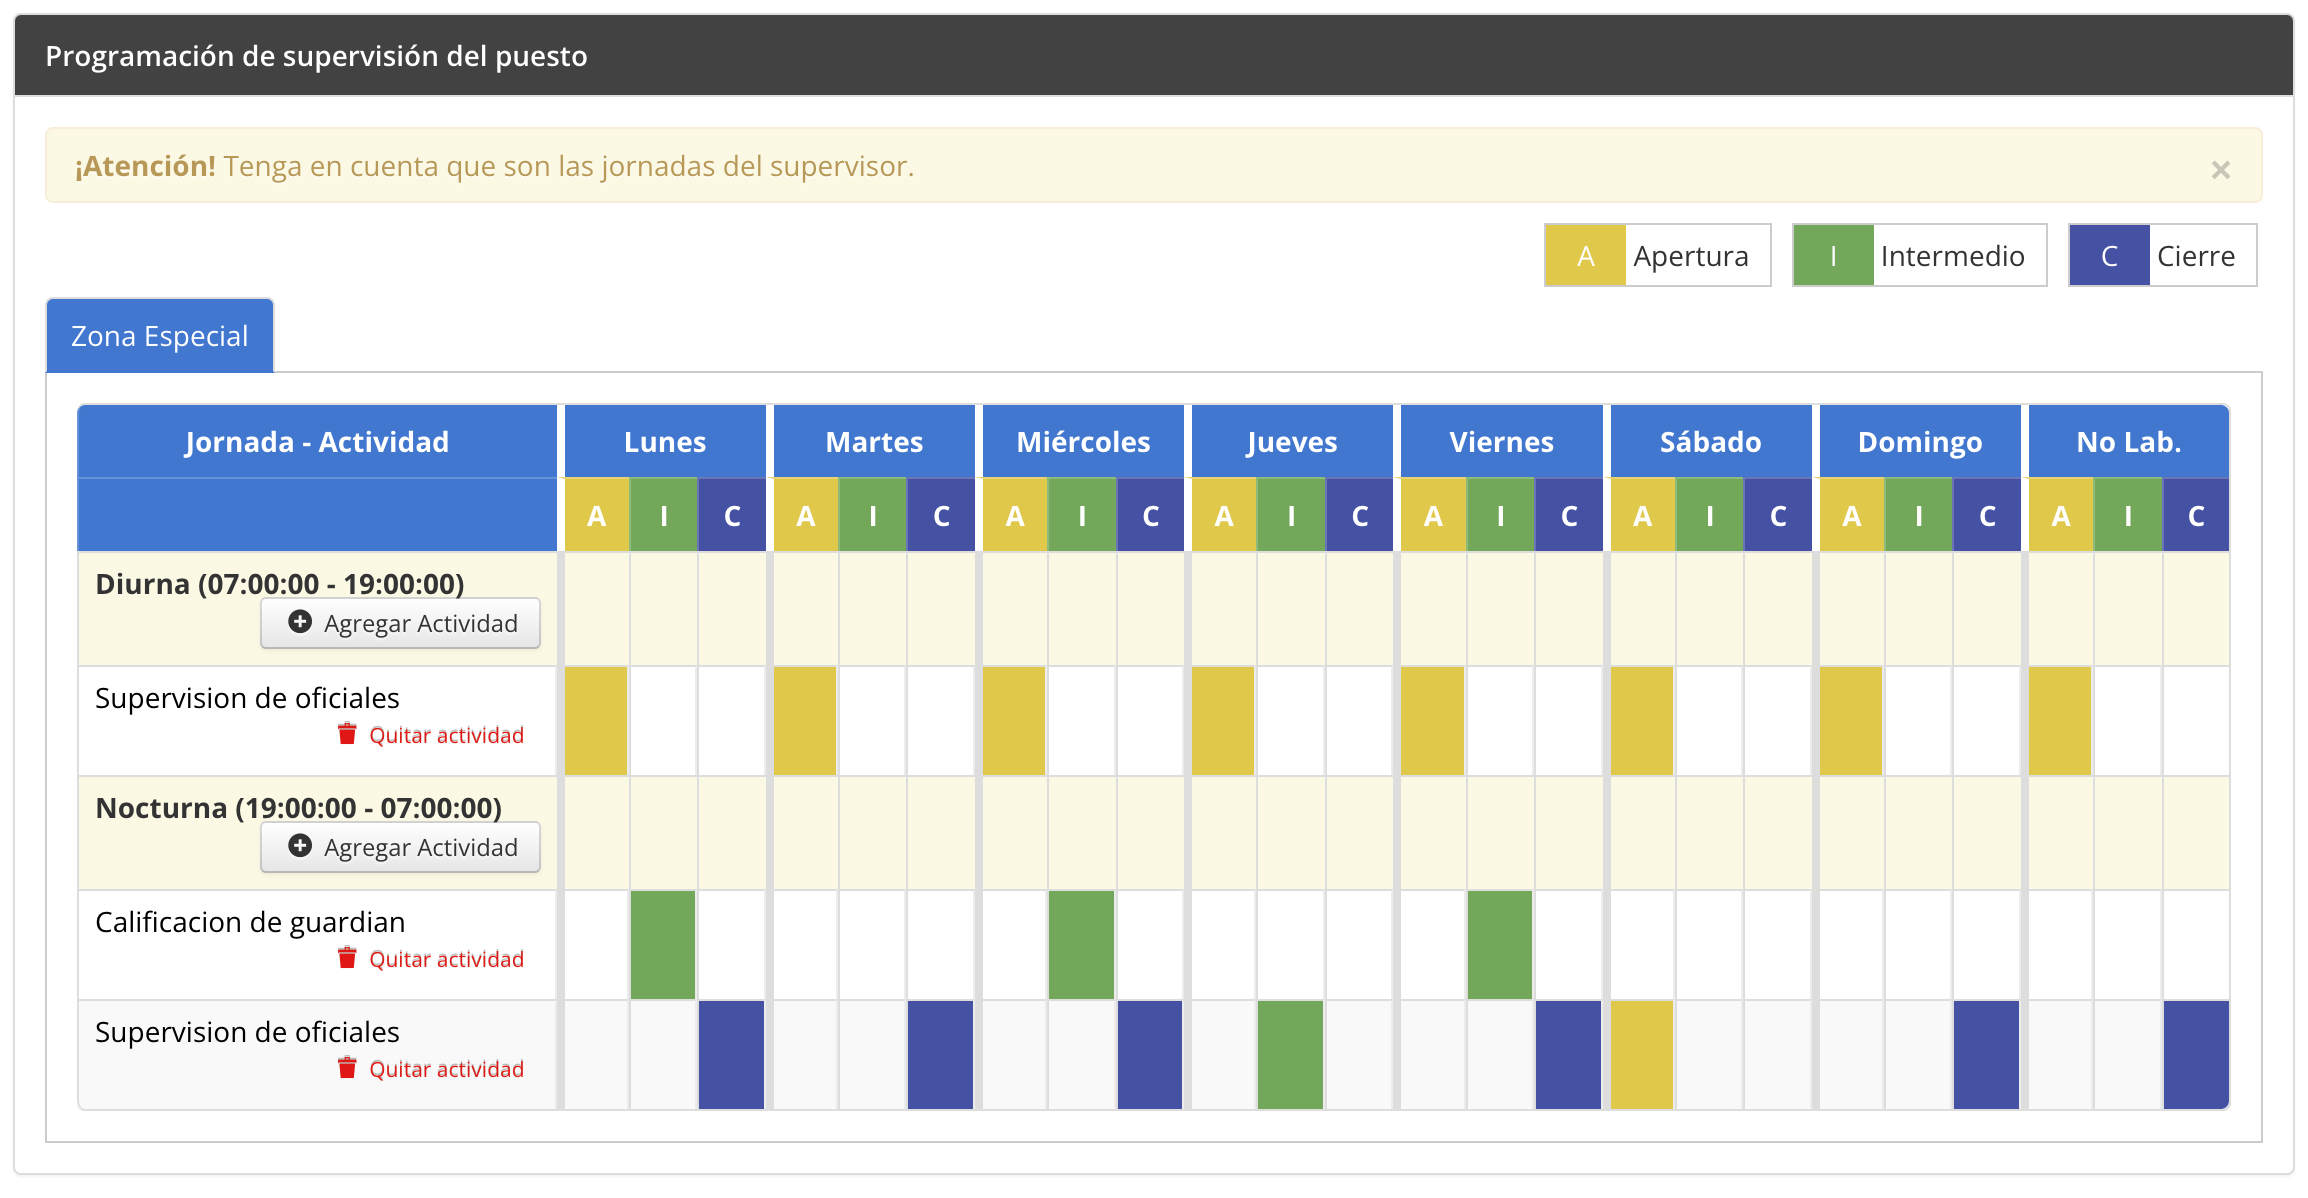Click the Miércoles column header

click(x=1083, y=442)
